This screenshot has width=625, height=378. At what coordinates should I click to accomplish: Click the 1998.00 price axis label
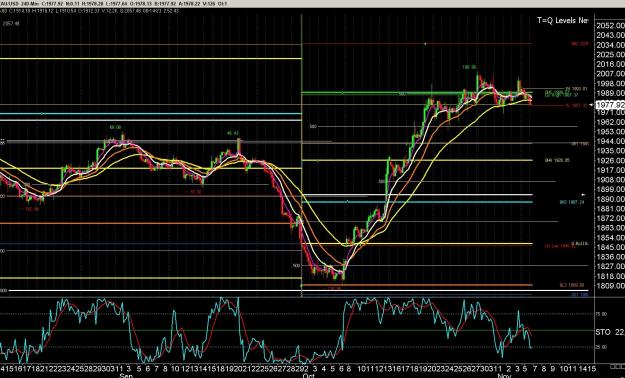611,84
